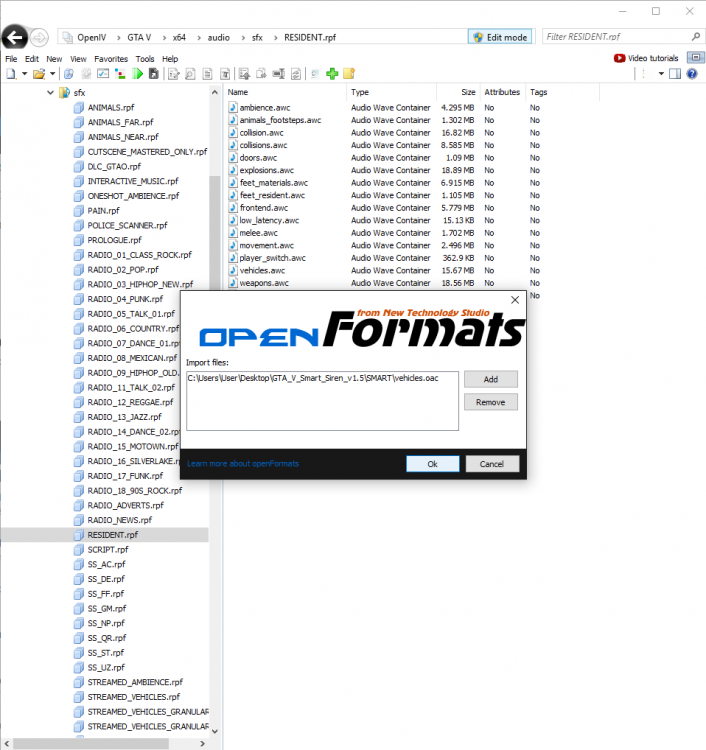Click the Add button in import dialog

[491, 379]
